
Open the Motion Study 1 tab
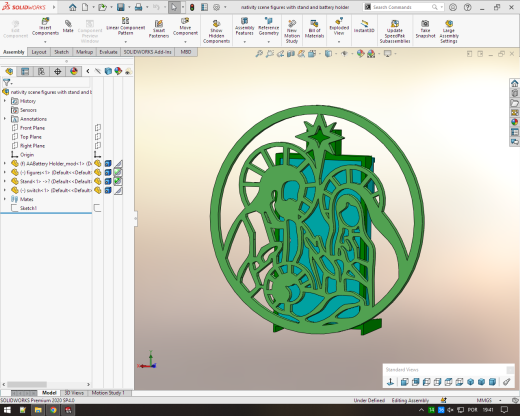click(x=108, y=393)
